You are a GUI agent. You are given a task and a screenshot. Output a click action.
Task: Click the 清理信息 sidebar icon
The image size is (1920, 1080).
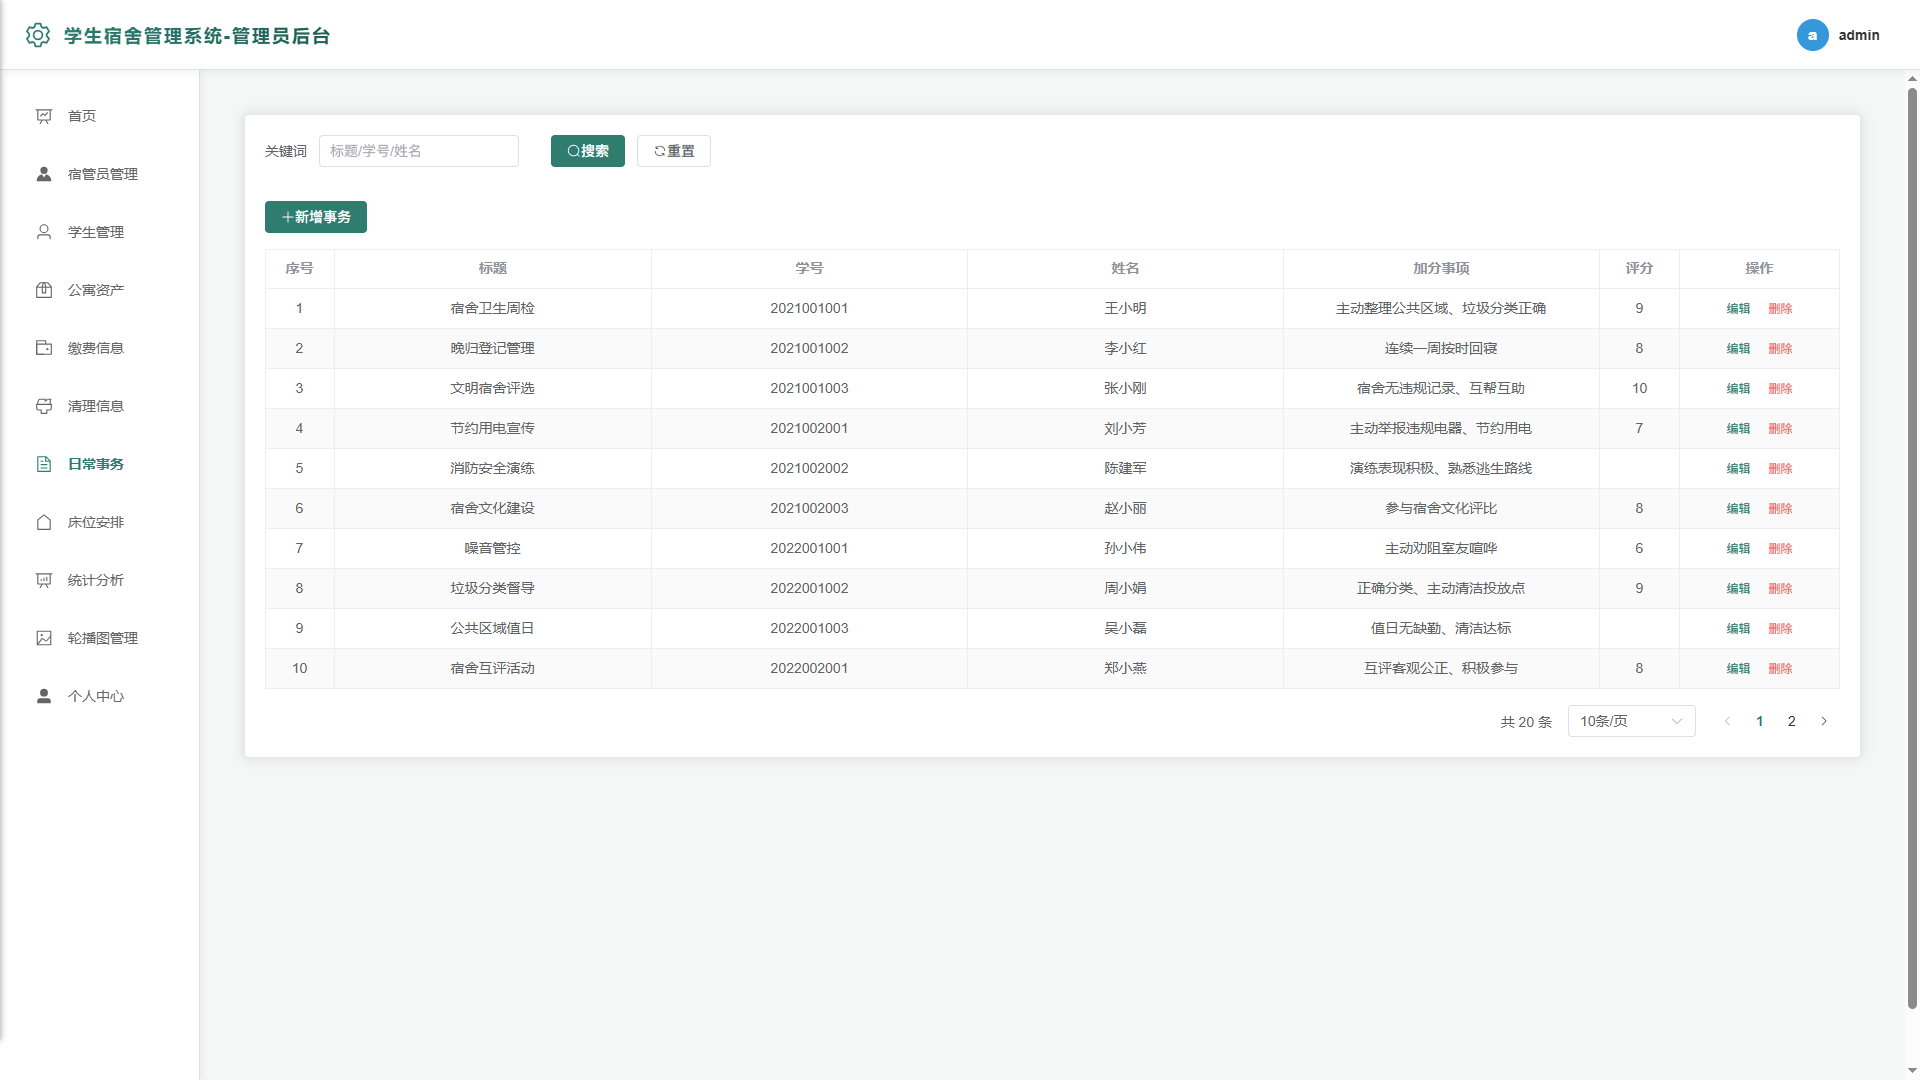point(44,406)
